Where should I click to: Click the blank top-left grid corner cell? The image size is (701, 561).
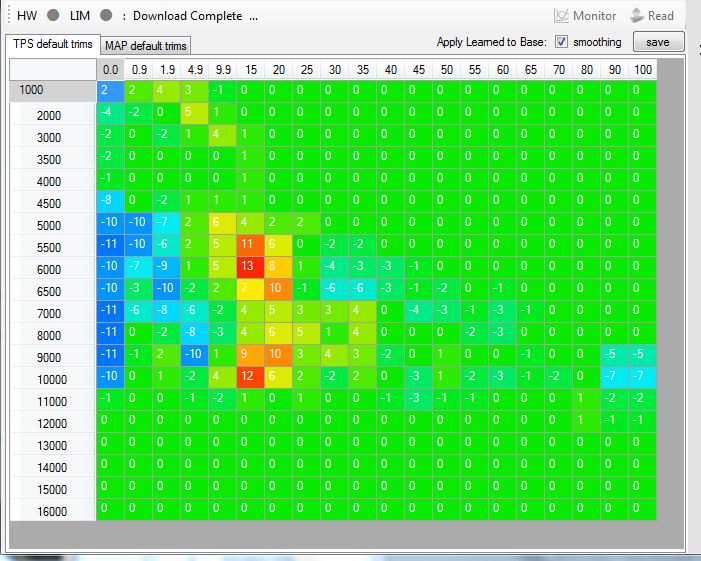(x=53, y=70)
